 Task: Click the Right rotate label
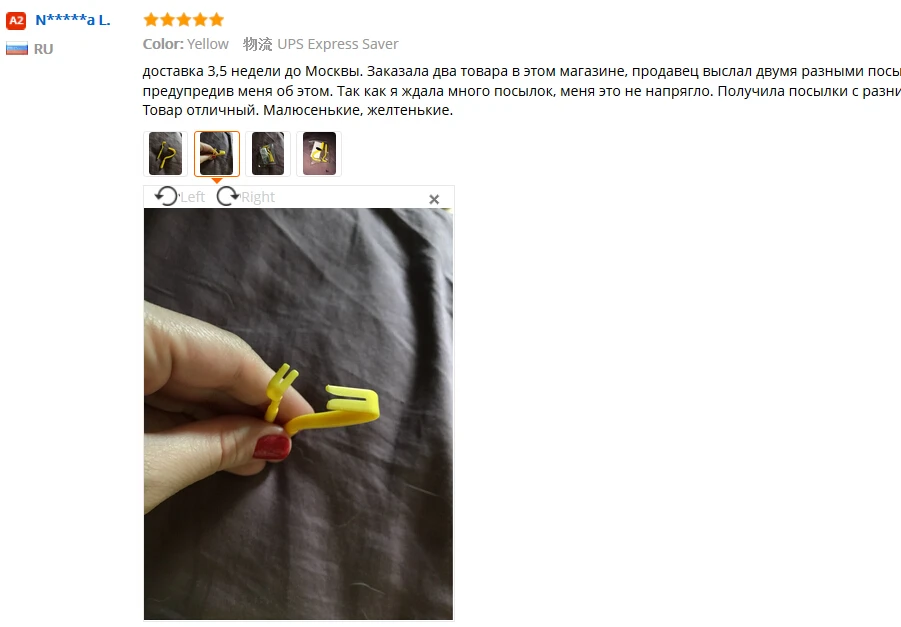(258, 197)
